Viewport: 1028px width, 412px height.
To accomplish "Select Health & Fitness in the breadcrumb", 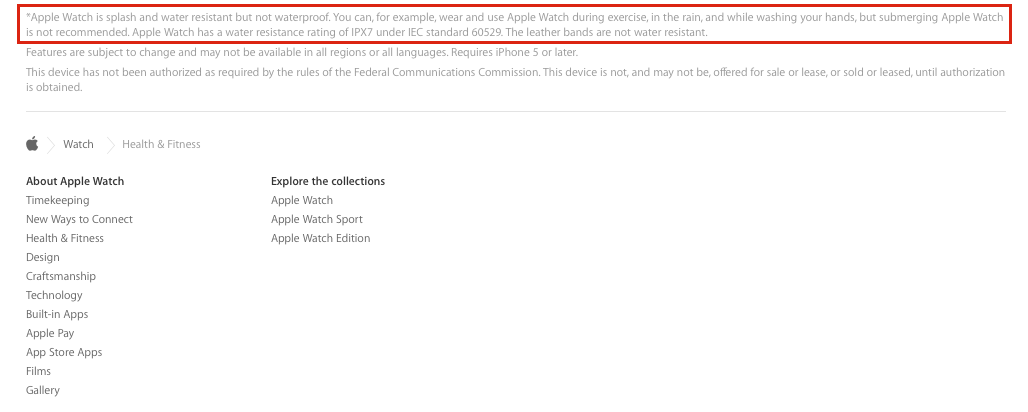I will tap(161, 144).
